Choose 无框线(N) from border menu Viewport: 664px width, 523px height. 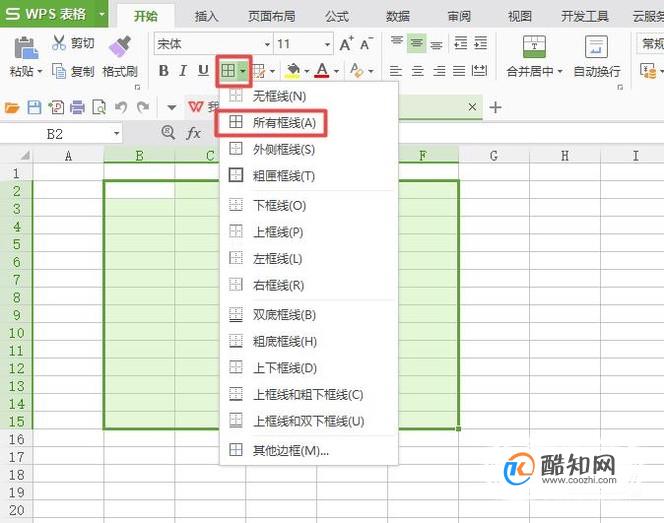(x=308, y=96)
